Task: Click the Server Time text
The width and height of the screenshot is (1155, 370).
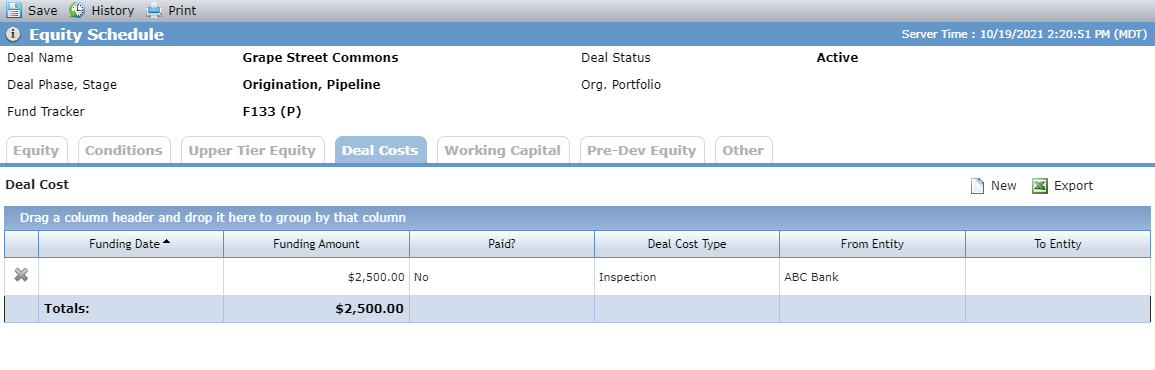Action: [1024, 35]
